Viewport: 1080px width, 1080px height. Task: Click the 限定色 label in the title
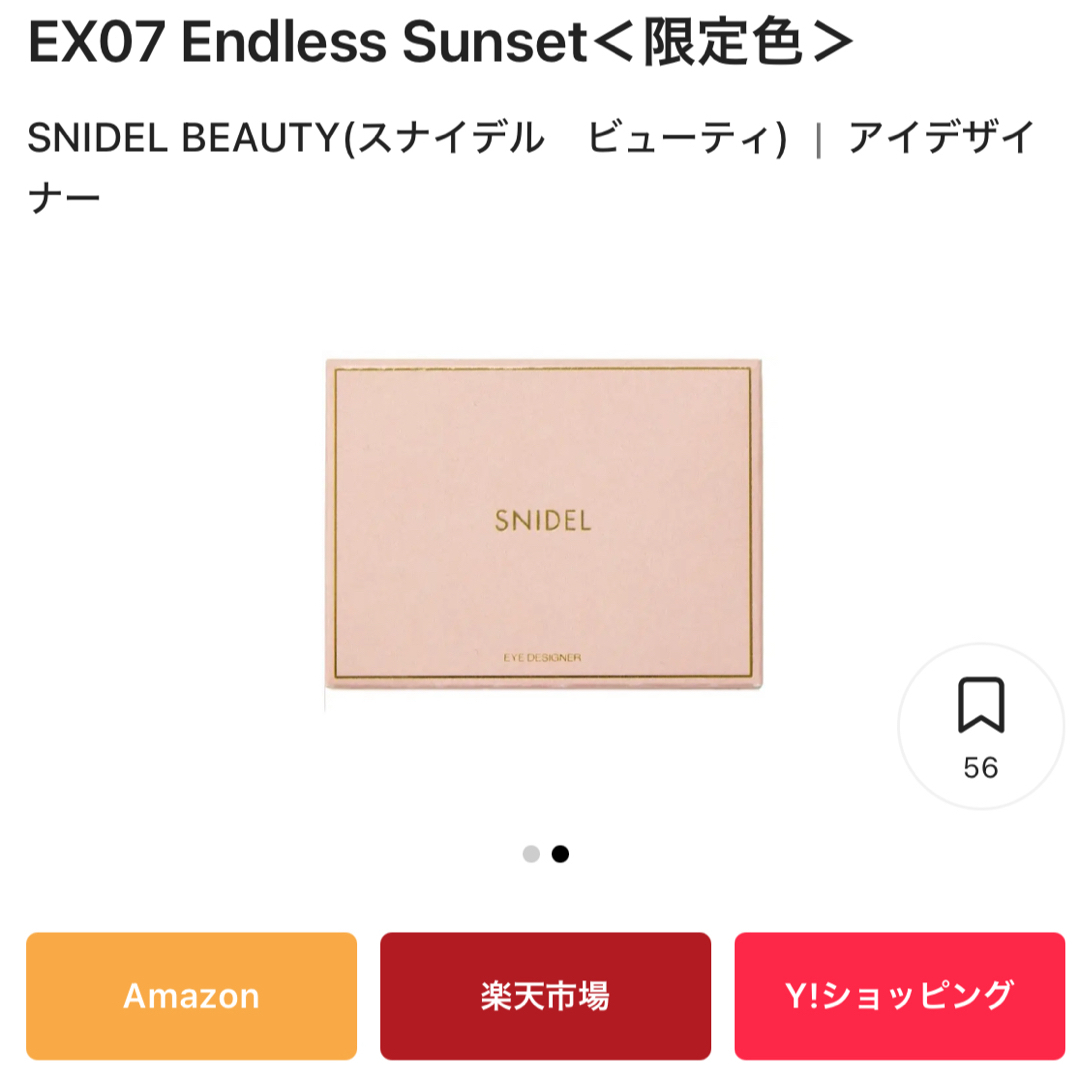[x=723, y=42]
